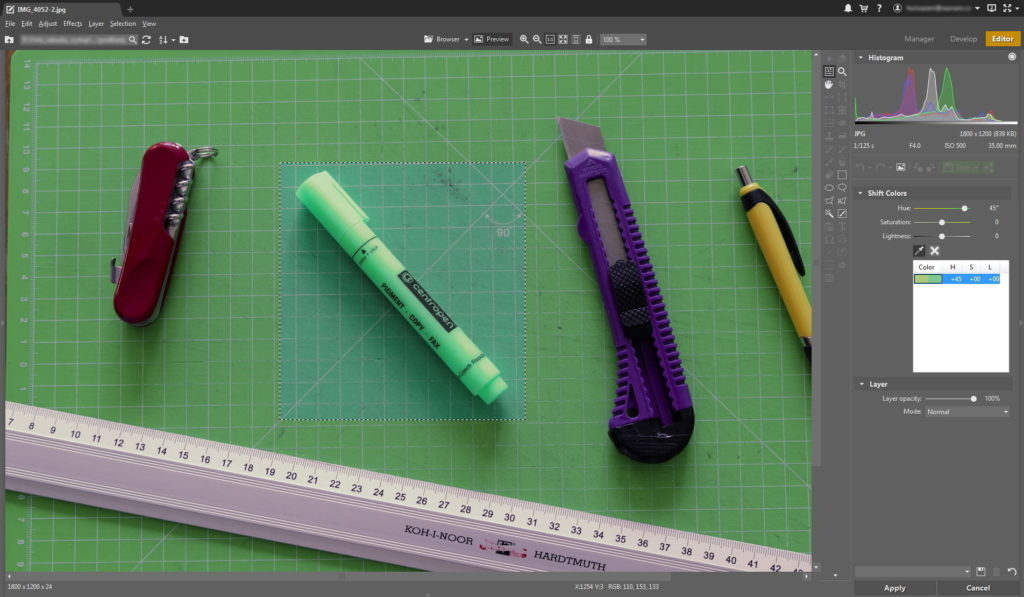Click the Saturation slider handle
Screen dimensions: 1024x597
click(942, 222)
